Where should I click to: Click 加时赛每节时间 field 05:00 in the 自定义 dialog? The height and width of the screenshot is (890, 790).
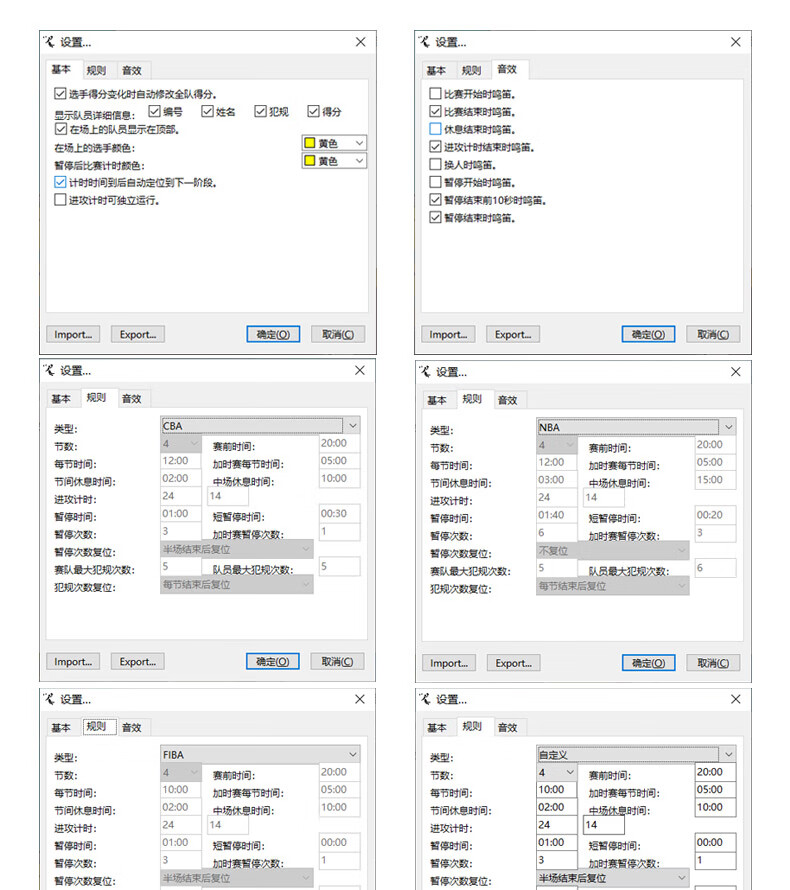[716, 790]
